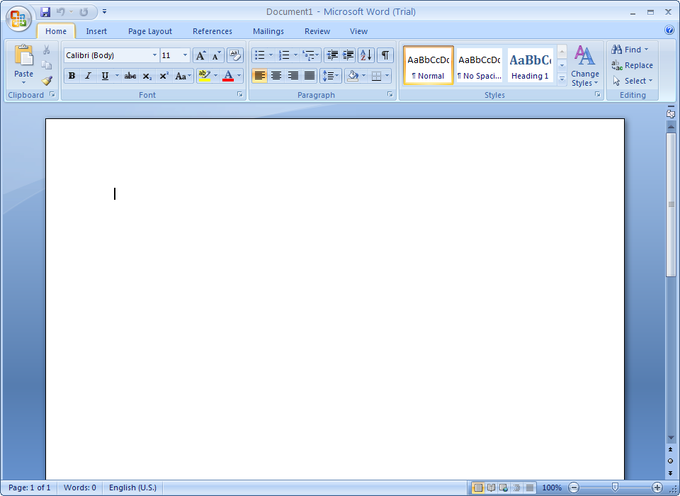Apply the Heading 1 style
This screenshot has height=496, width=680.
pyautogui.click(x=530, y=65)
